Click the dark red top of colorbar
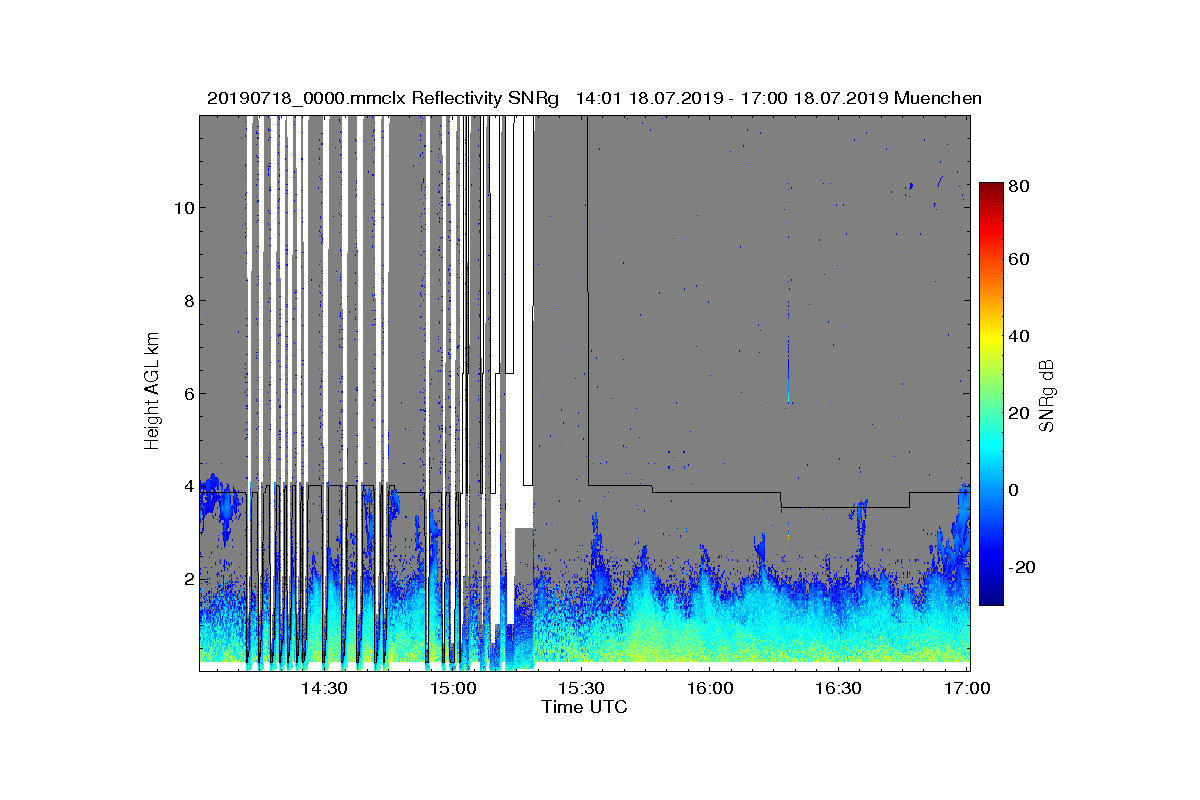Viewport: 1200px width, 800px height. [x=991, y=188]
